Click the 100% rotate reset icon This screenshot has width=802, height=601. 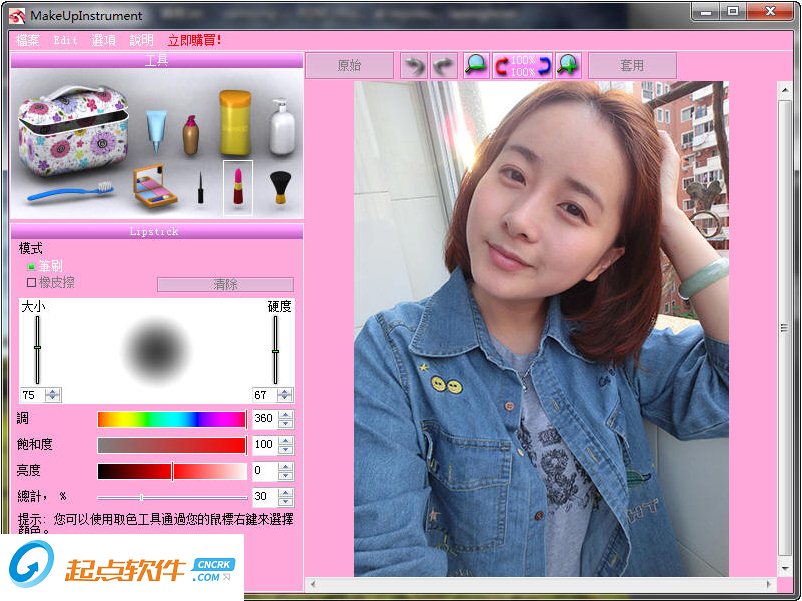[x=524, y=65]
